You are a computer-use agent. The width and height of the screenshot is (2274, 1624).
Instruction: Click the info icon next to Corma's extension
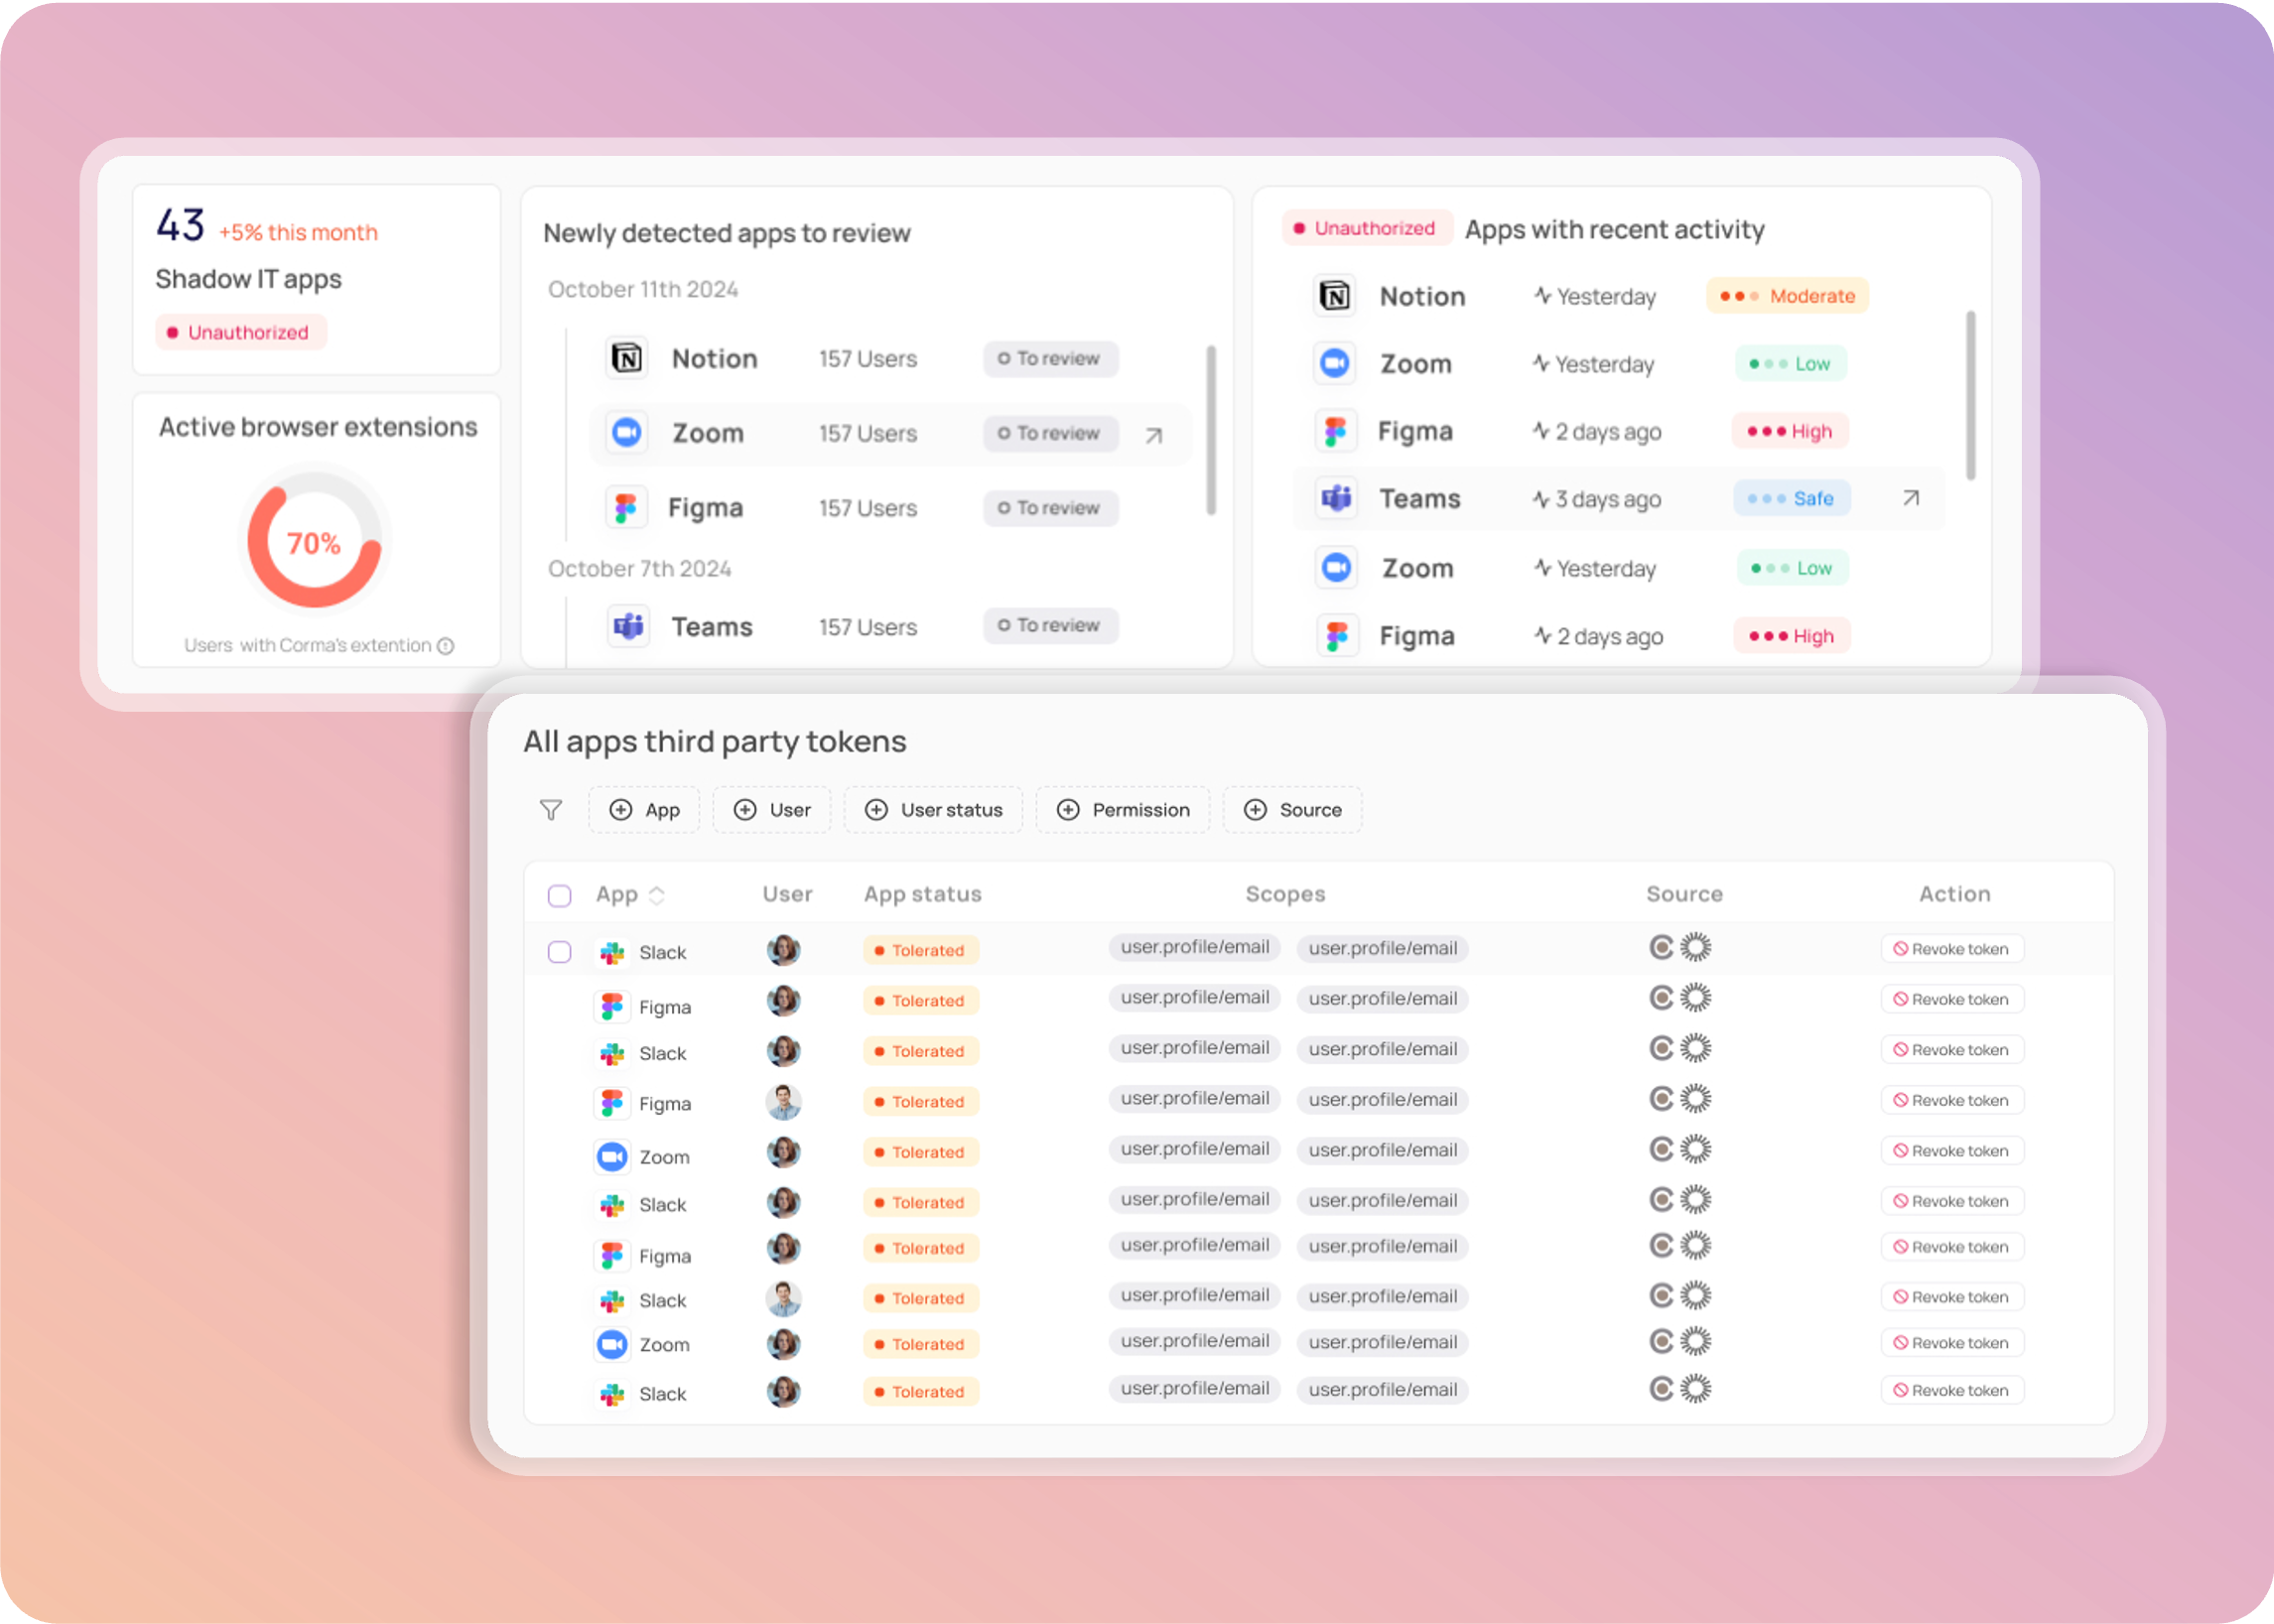point(446,646)
